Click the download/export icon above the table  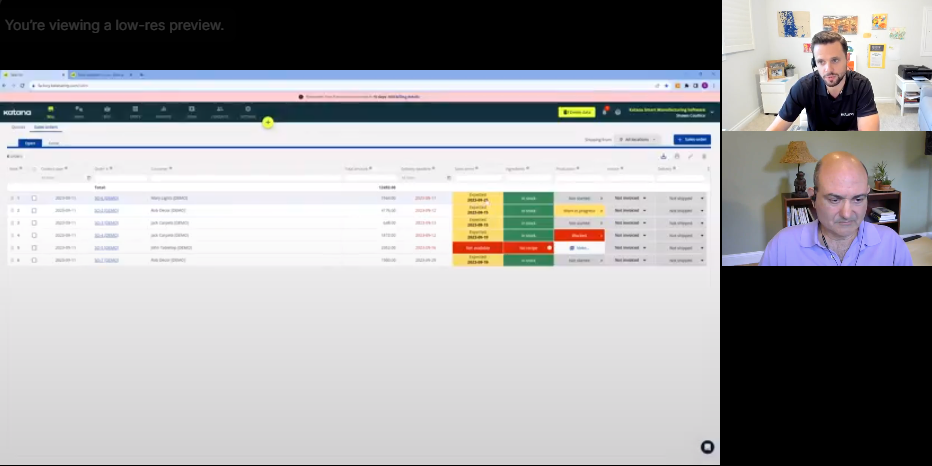point(663,156)
